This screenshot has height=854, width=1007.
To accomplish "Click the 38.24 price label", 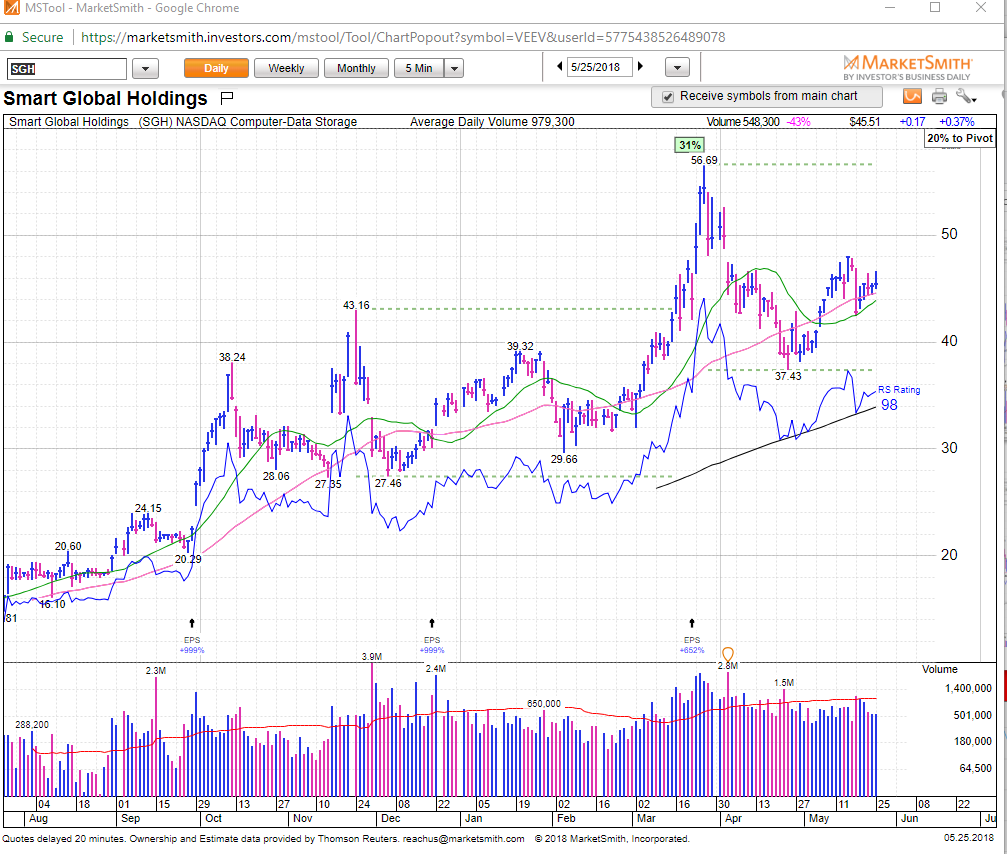I will point(232,357).
